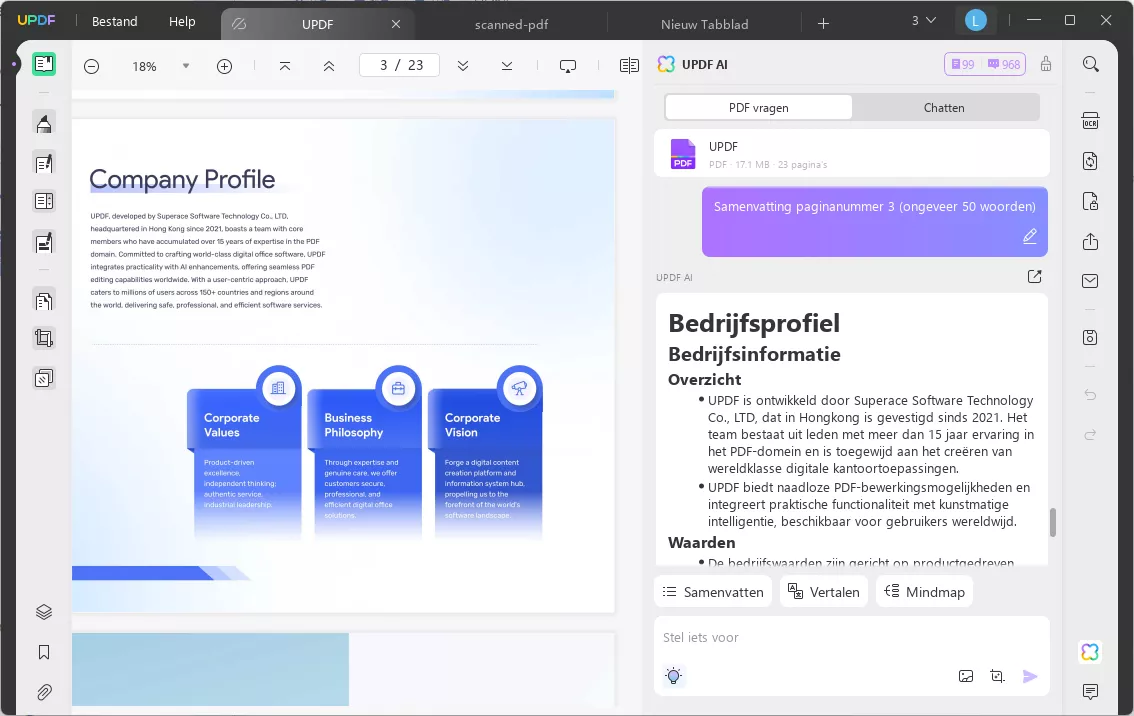Redo action arrow icon
Image resolution: width=1134 pixels, height=716 pixels.
1091,435
